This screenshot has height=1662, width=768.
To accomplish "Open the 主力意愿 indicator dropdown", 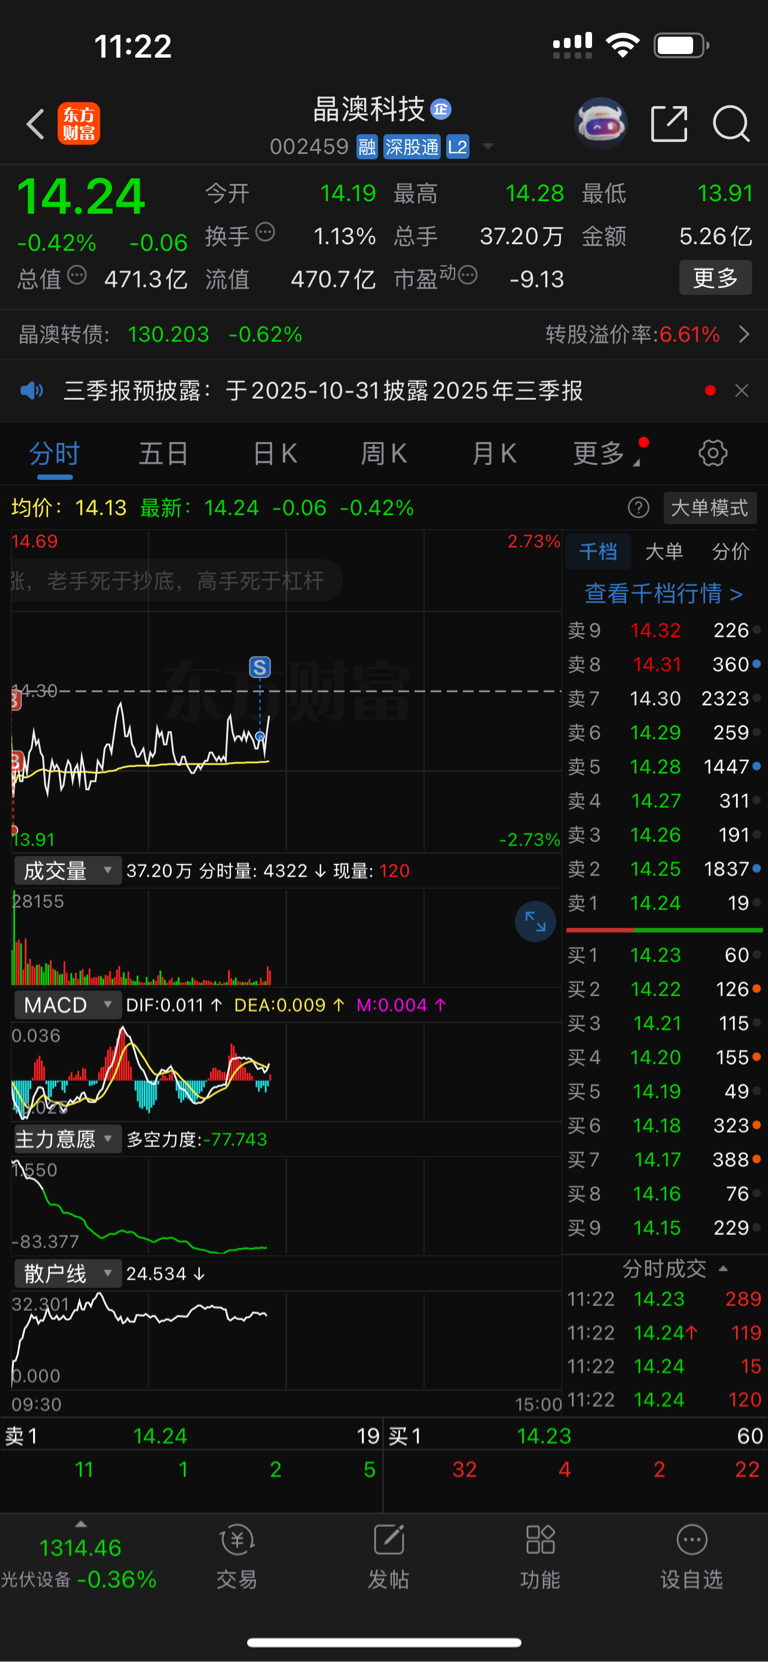I will pos(68,1139).
